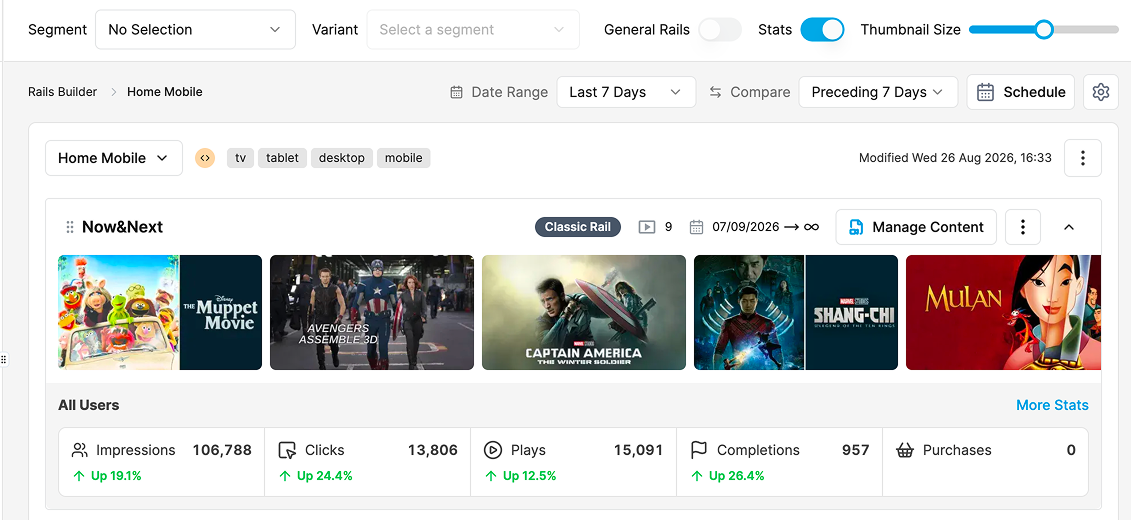The height and width of the screenshot is (520, 1131).
Task: Click the Compare arrows icon
Action: [x=716, y=92]
